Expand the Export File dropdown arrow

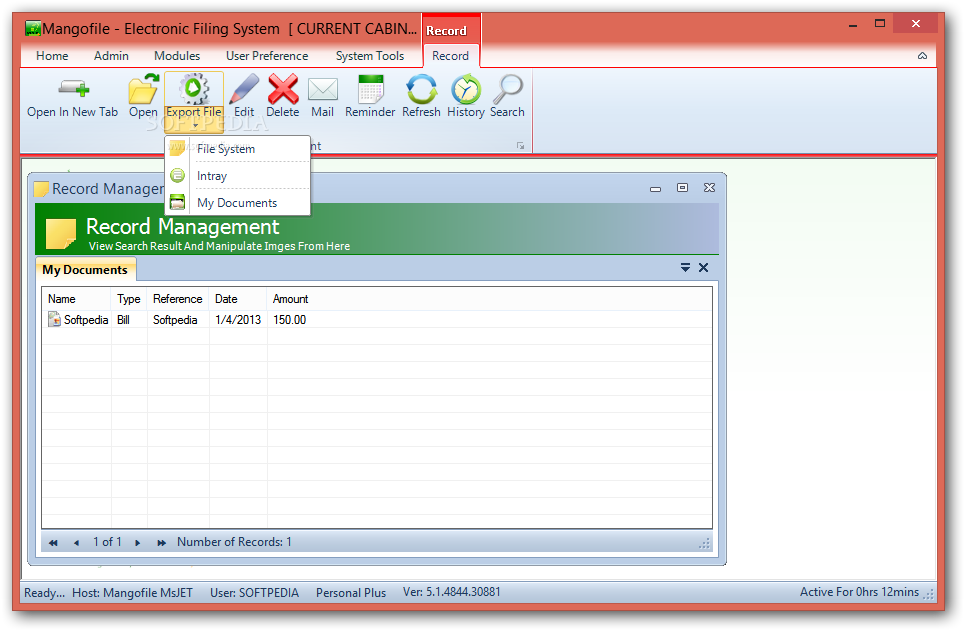[x=194, y=126]
